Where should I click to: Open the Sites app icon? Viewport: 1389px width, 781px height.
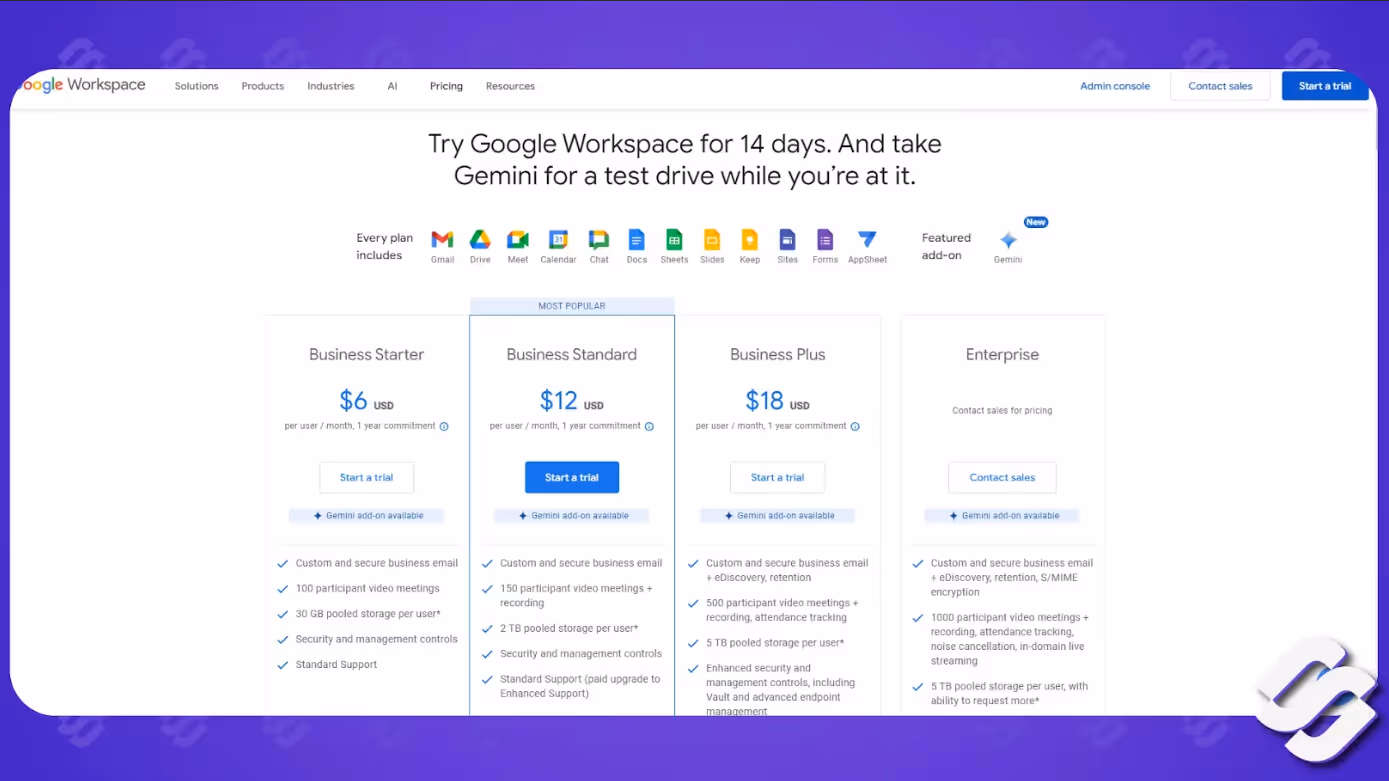787,240
